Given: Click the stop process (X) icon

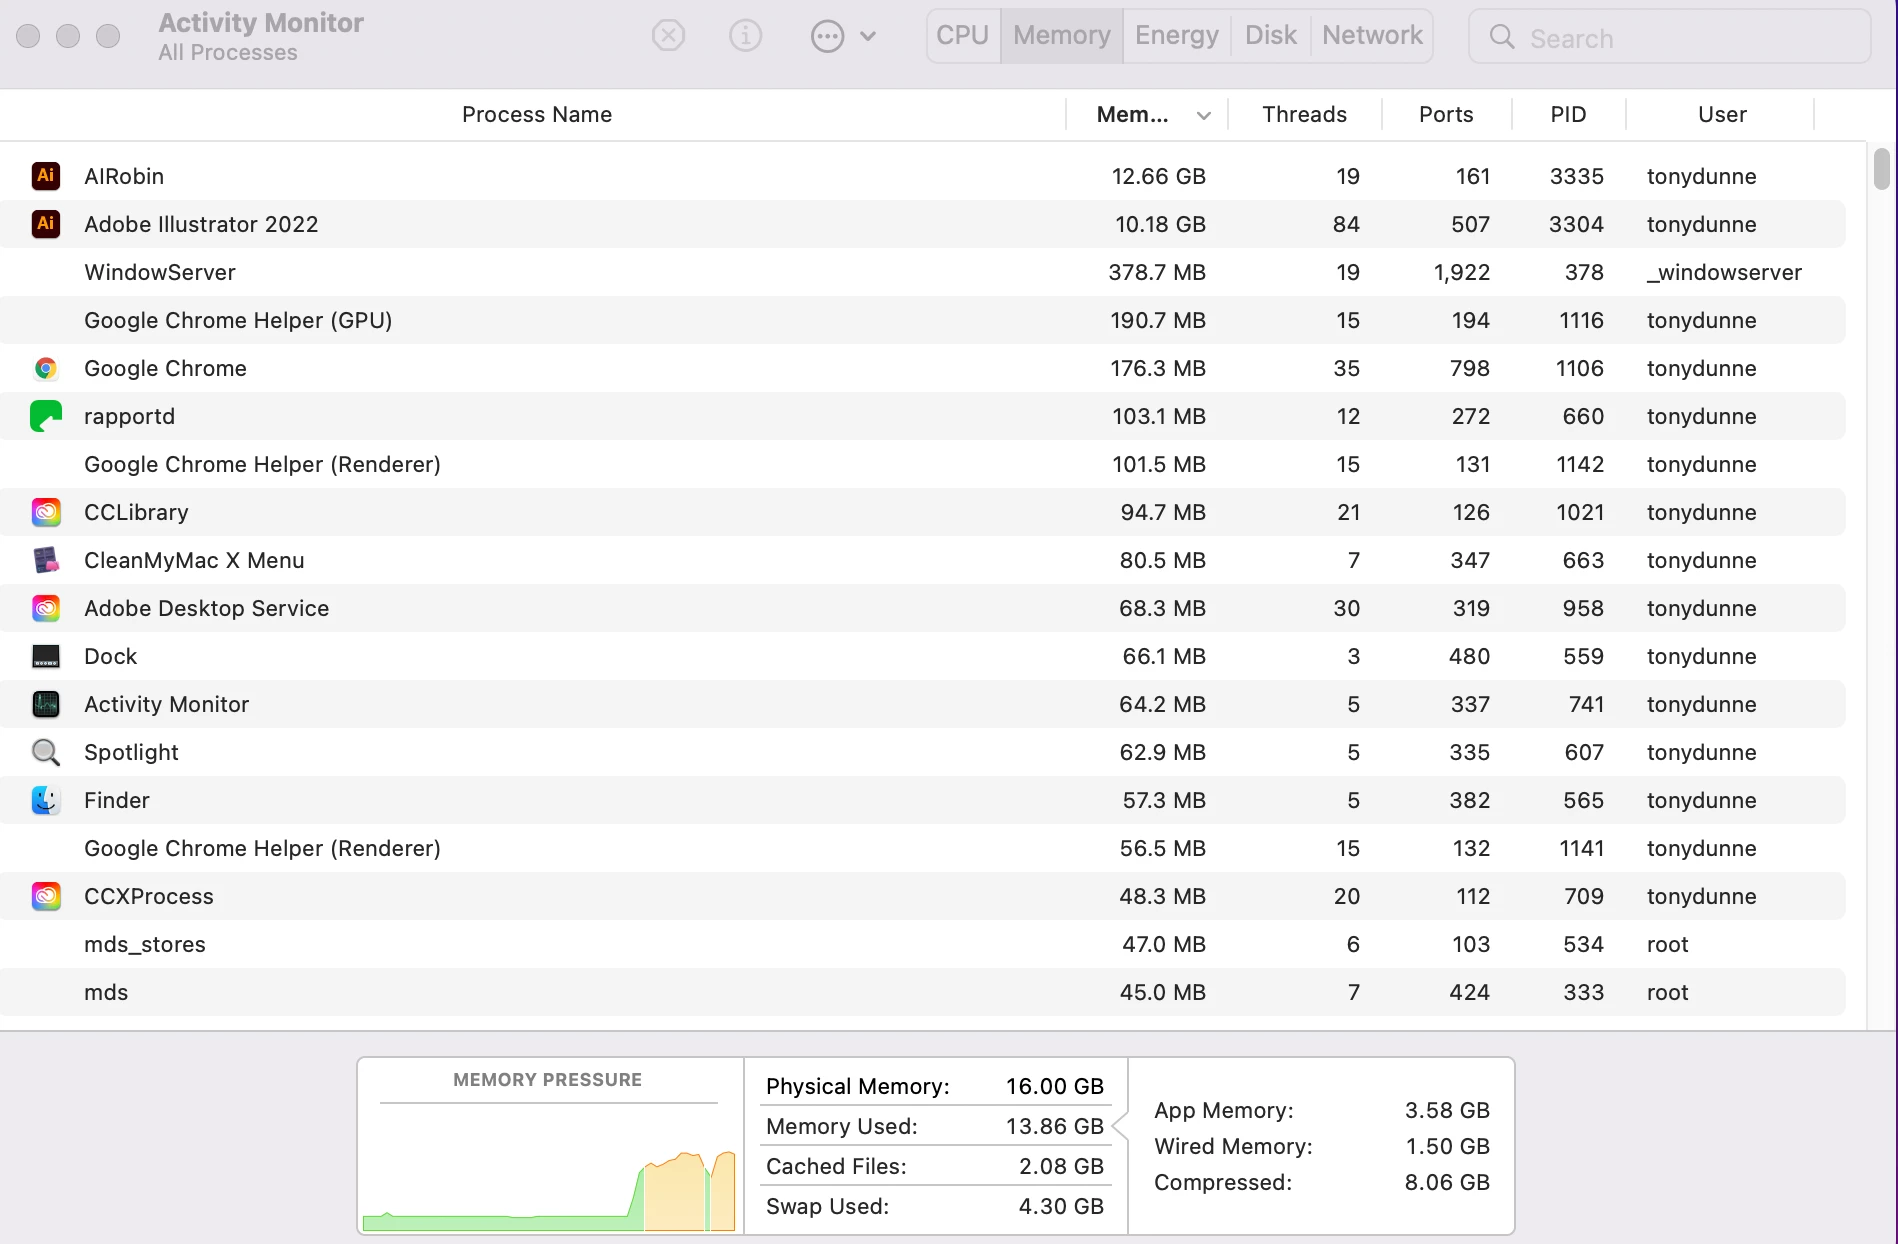Looking at the screenshot, I should point(668,36).
